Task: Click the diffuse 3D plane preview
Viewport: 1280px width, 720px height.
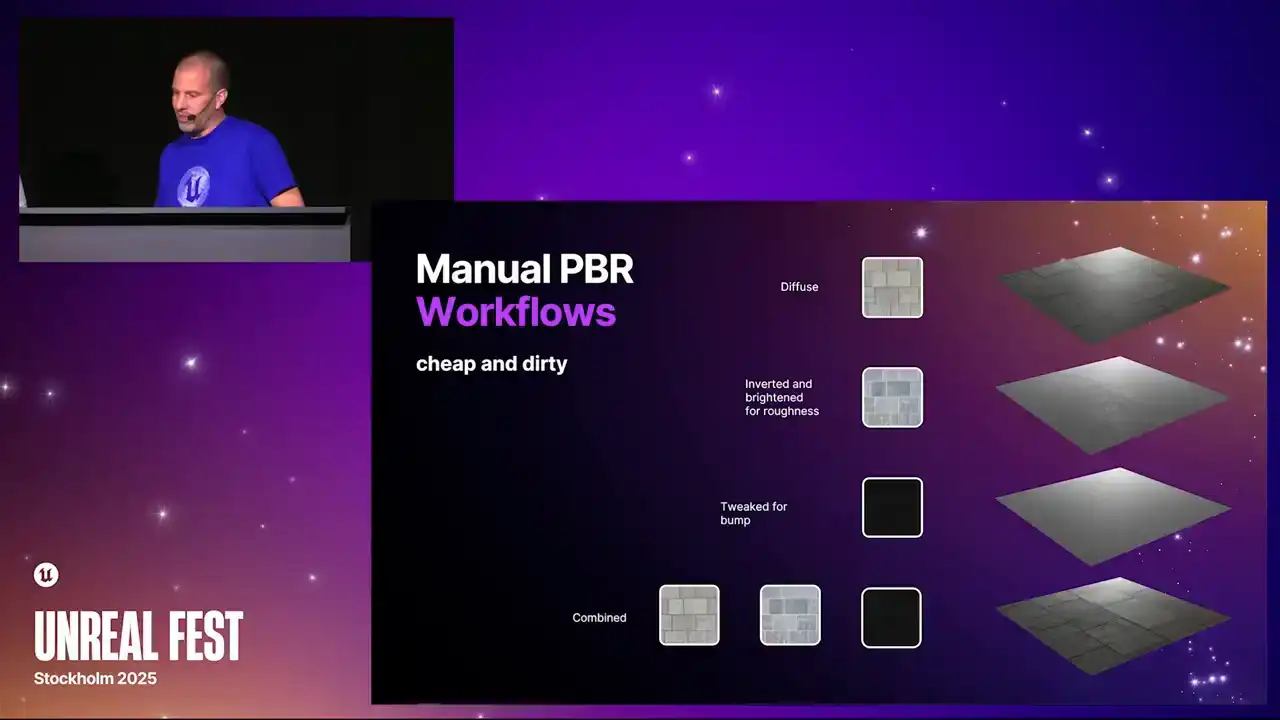Action: tap(1113, 290)
